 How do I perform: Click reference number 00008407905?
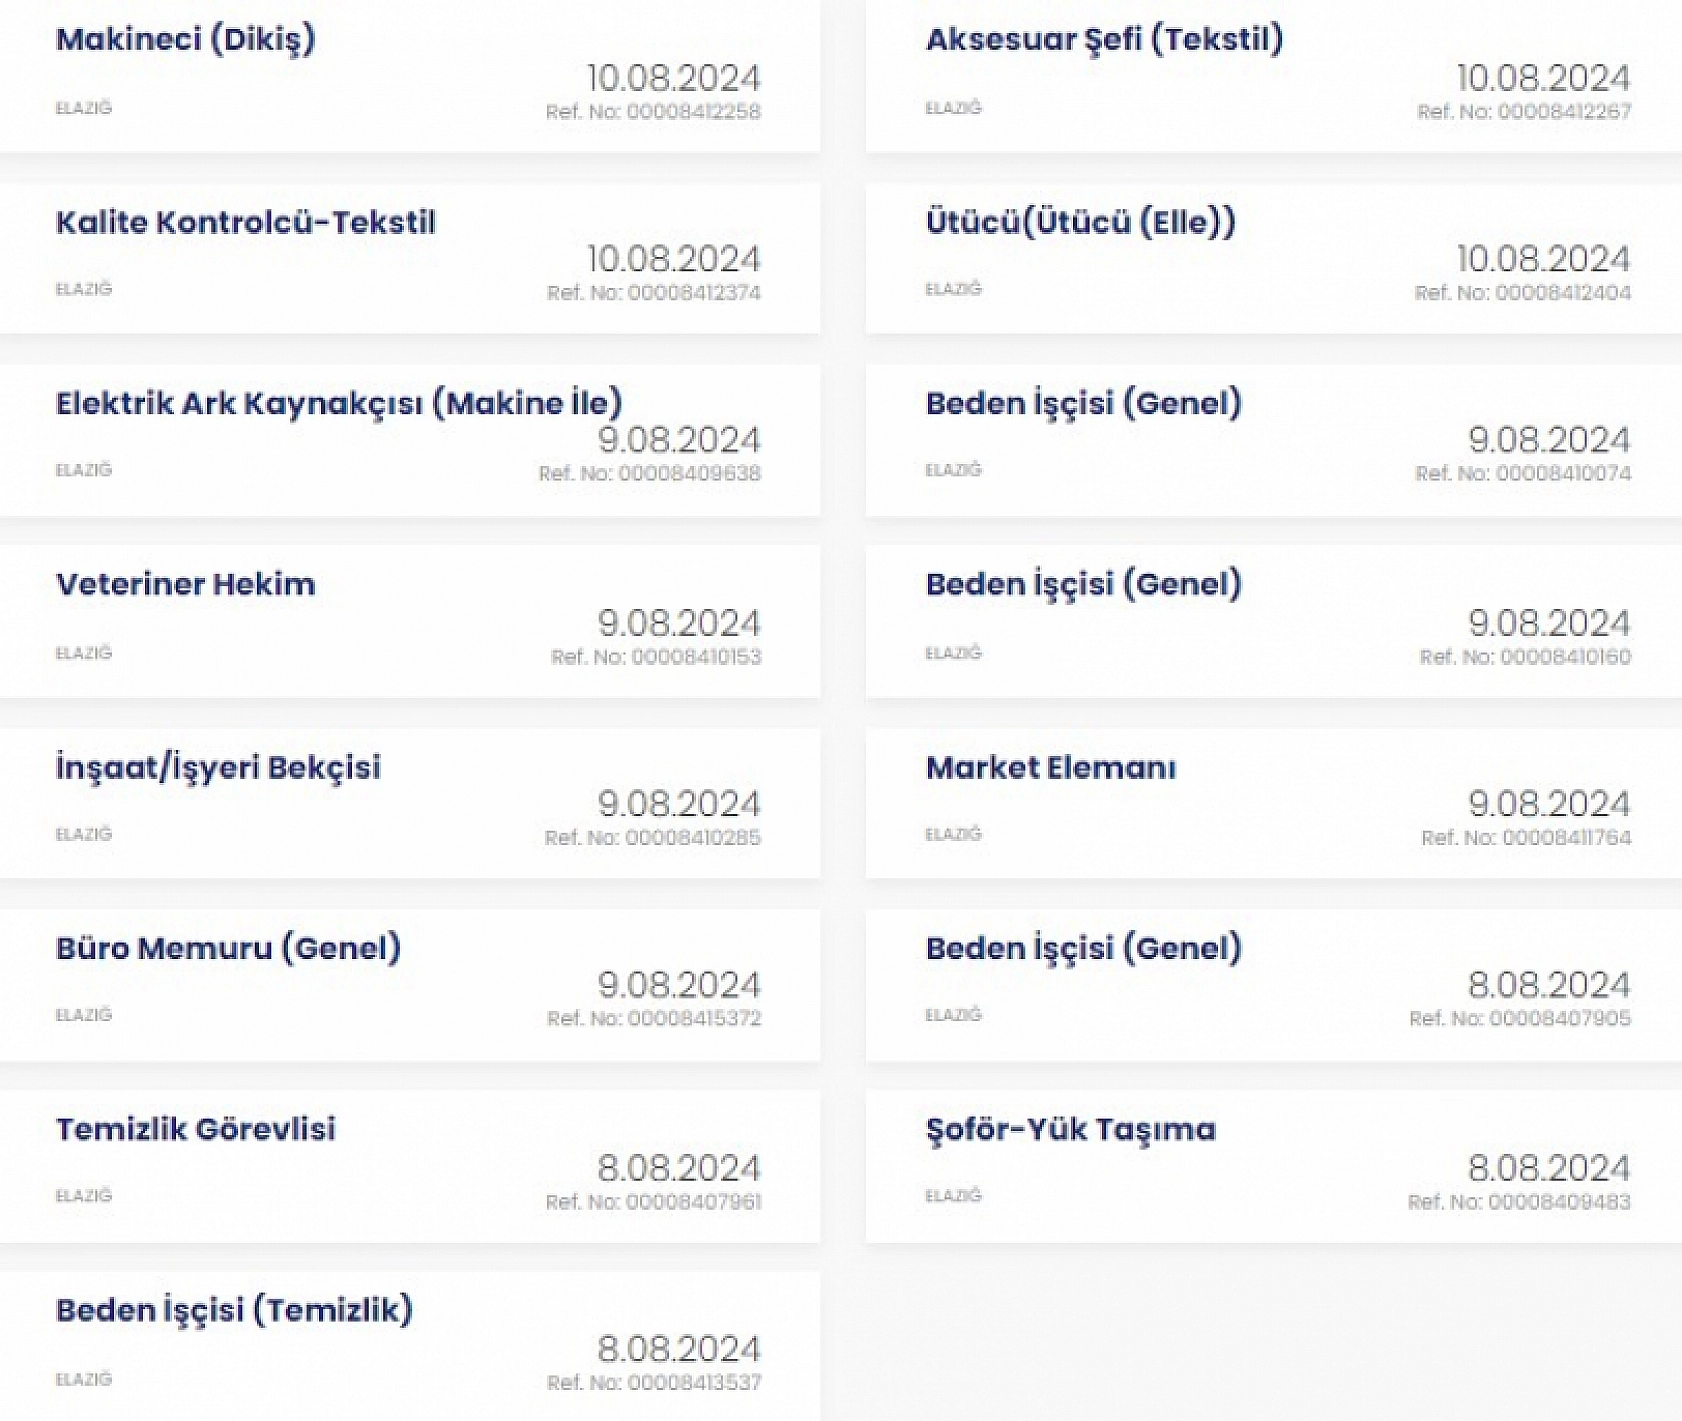click(1520, 1019)
